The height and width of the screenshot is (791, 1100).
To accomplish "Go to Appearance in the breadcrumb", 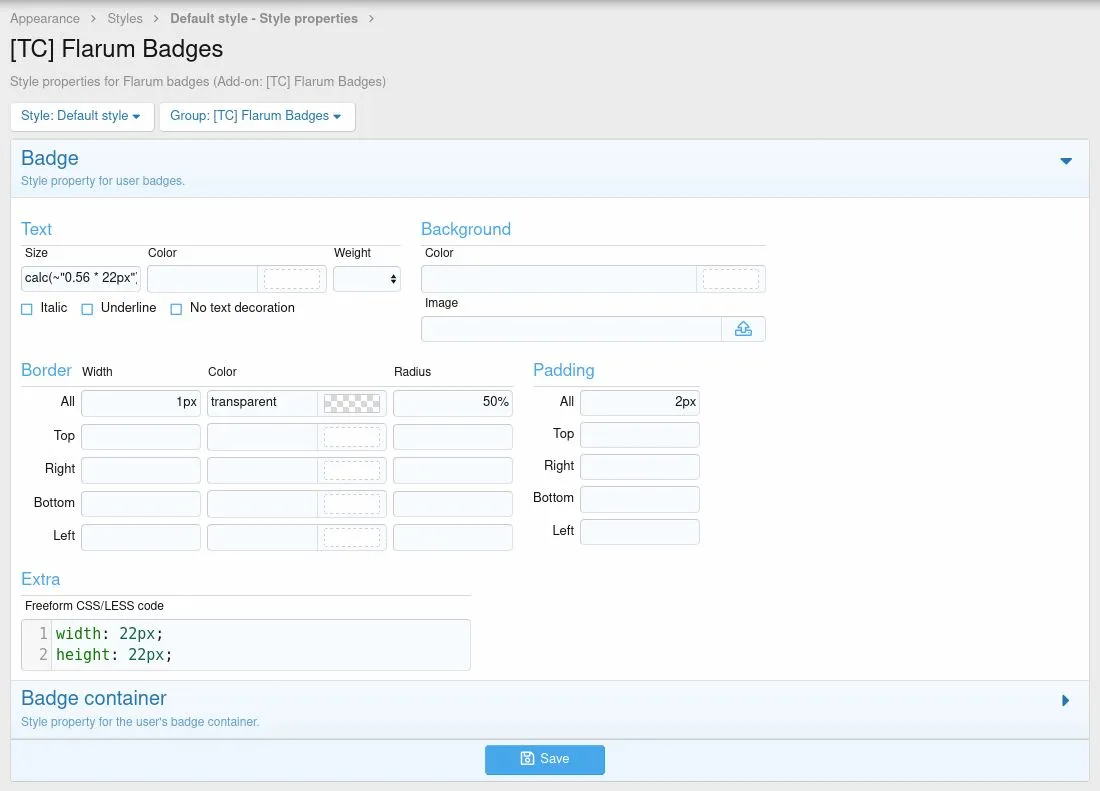I will 45,19.
